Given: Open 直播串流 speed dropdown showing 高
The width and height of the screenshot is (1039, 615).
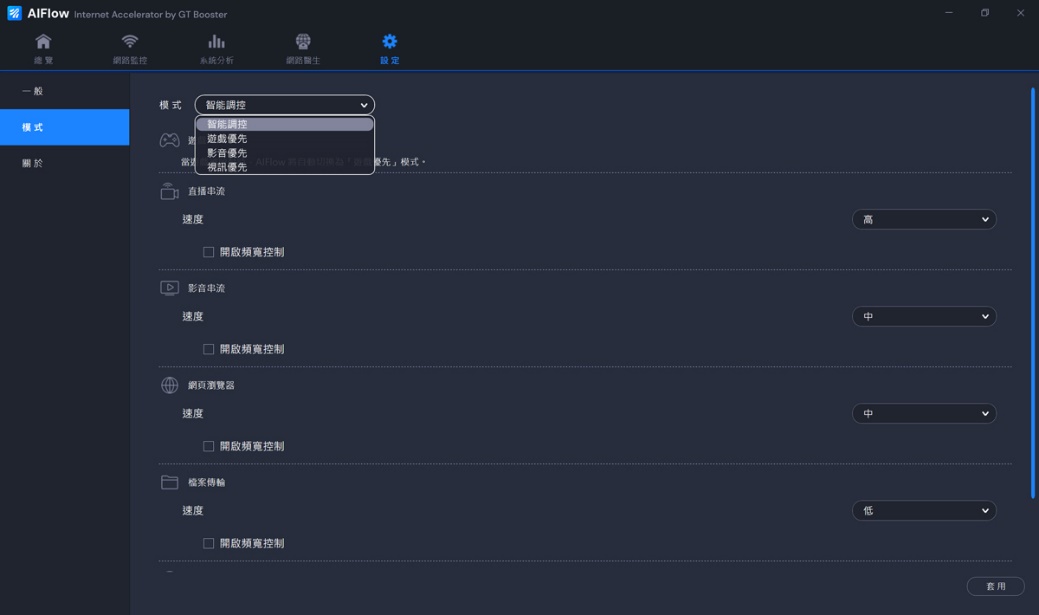Looking at the screenshot, I should coord(923,220).
